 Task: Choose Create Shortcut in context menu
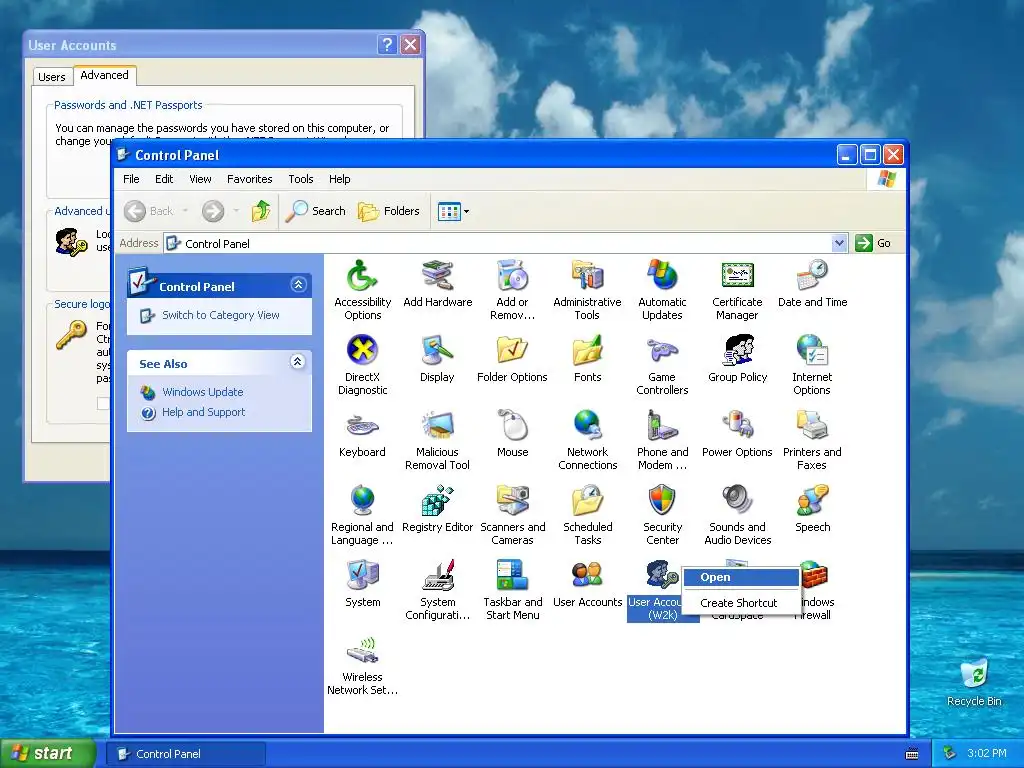coord(741,603)
